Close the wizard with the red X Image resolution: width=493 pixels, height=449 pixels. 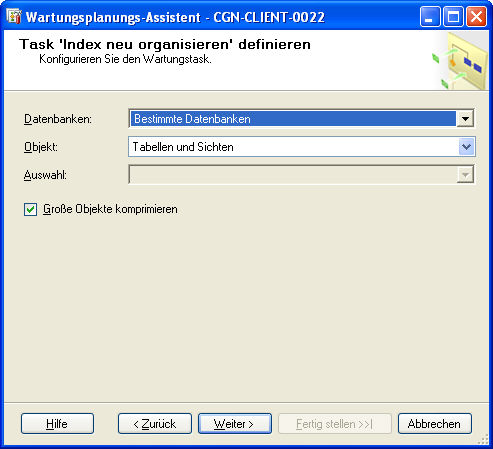[476, 17]
